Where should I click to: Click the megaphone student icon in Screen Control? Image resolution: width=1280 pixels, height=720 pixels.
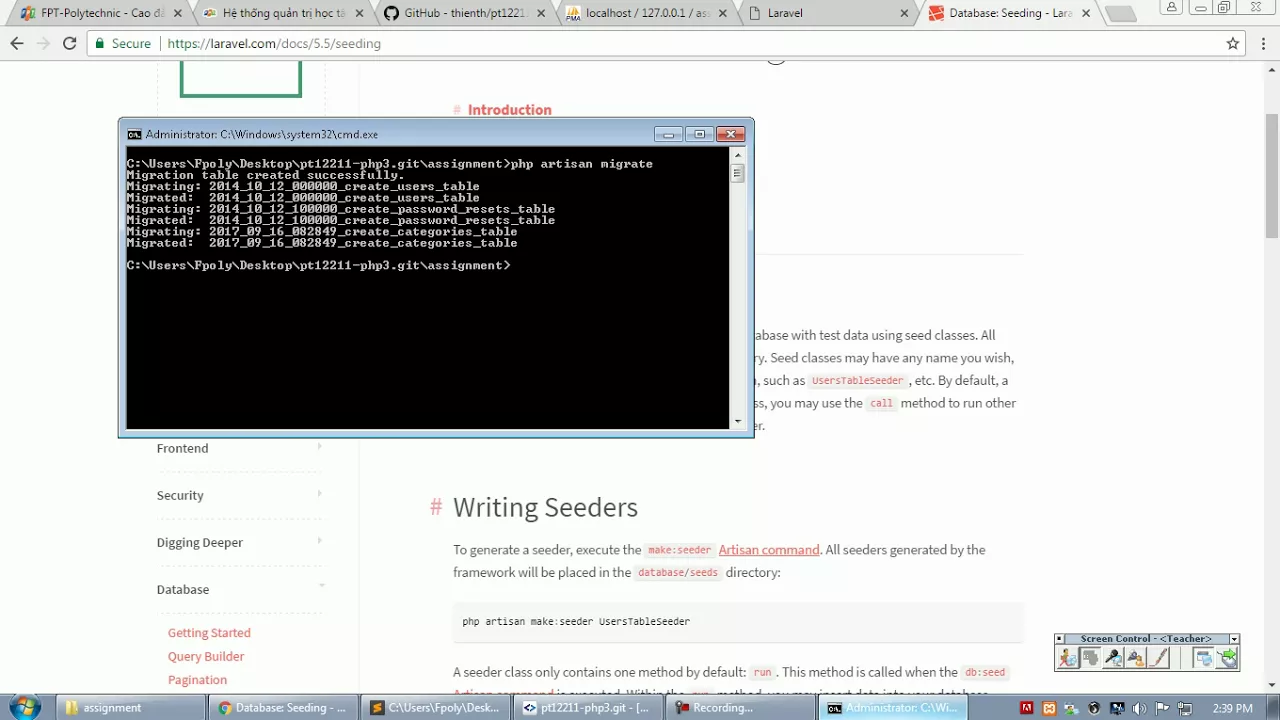[x=1136, y=658]
